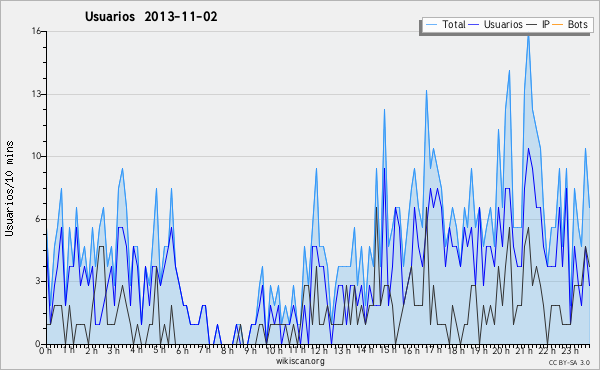Click the '23 h' x-axis label
The image size is (600, 370).
(569, 350)
